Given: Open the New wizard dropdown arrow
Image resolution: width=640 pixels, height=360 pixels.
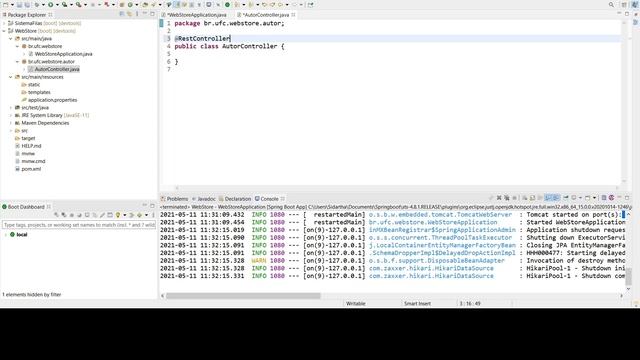Looking at the screenshot, I should pyautogui.click(x=12, y=4).
